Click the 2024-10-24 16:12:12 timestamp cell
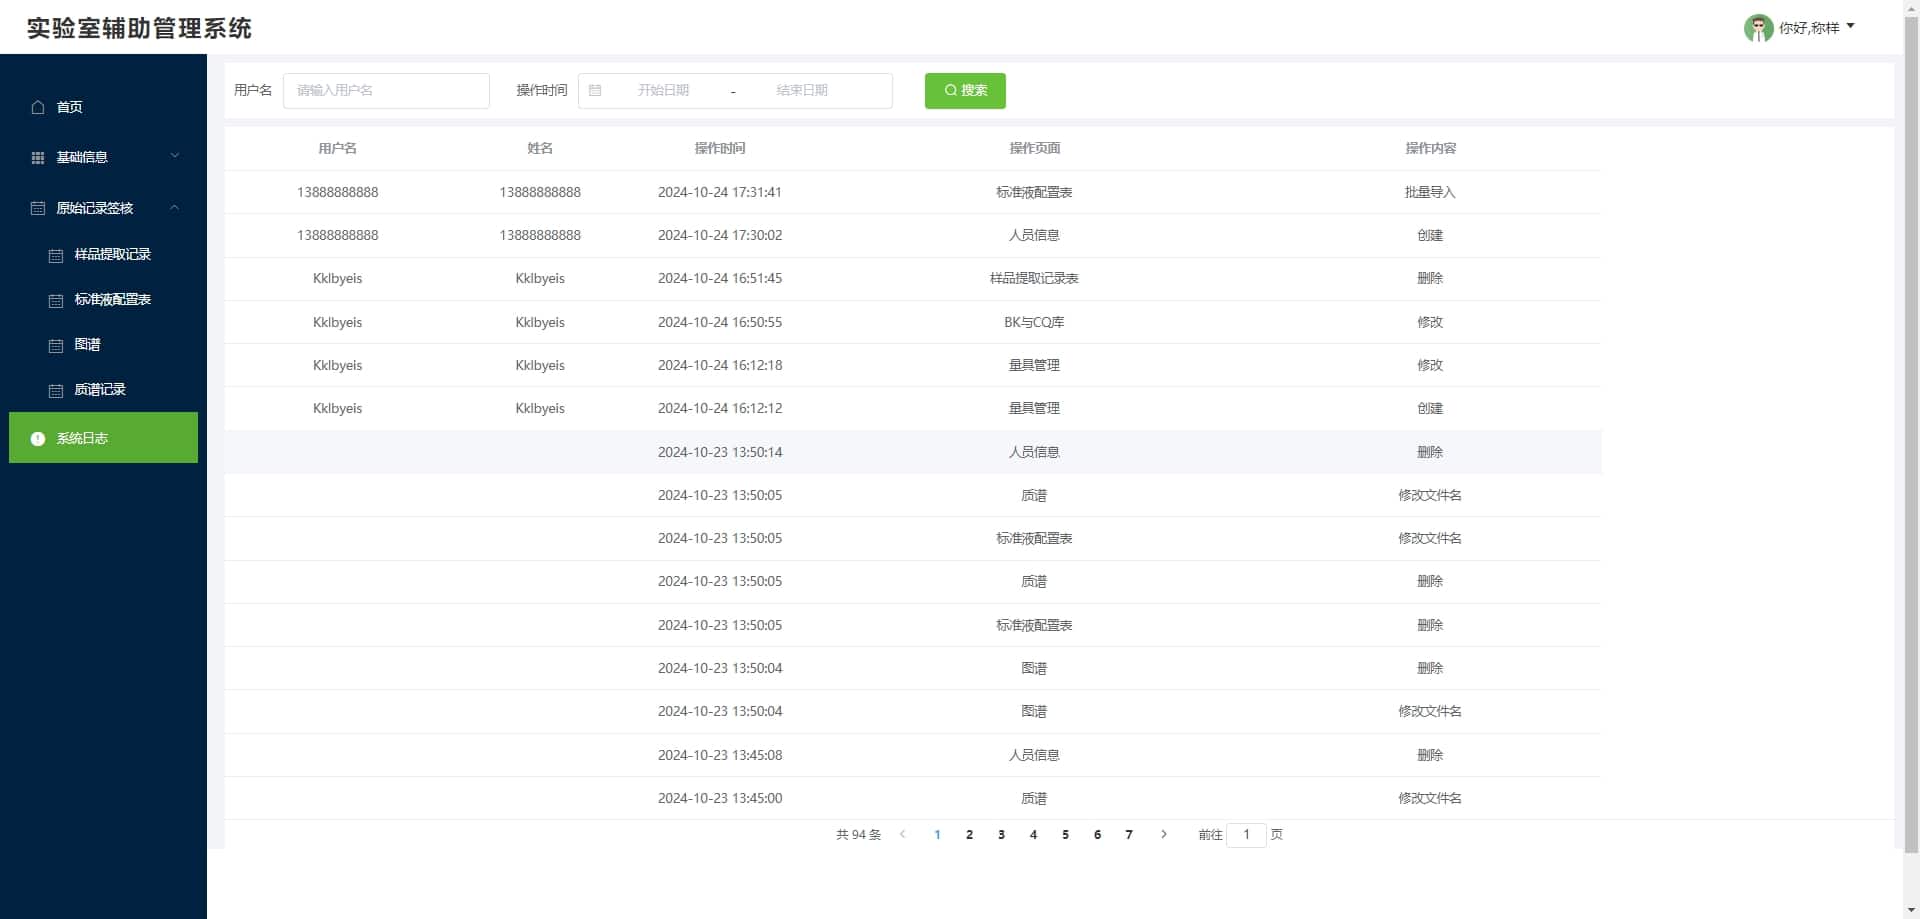This screenshot has height=919, width=1920. pyautogui.click(x=720, y=408)
